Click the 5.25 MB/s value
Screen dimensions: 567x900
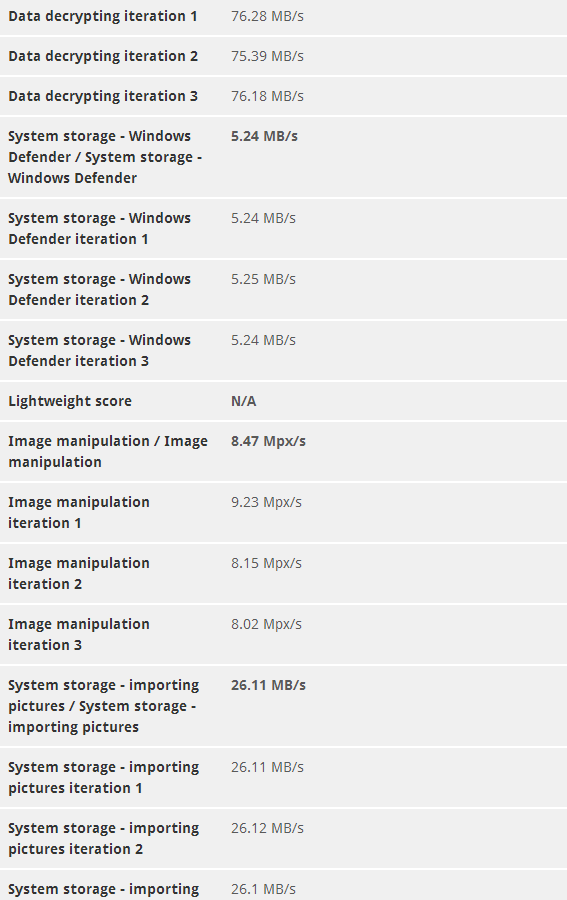pos(263,279)
